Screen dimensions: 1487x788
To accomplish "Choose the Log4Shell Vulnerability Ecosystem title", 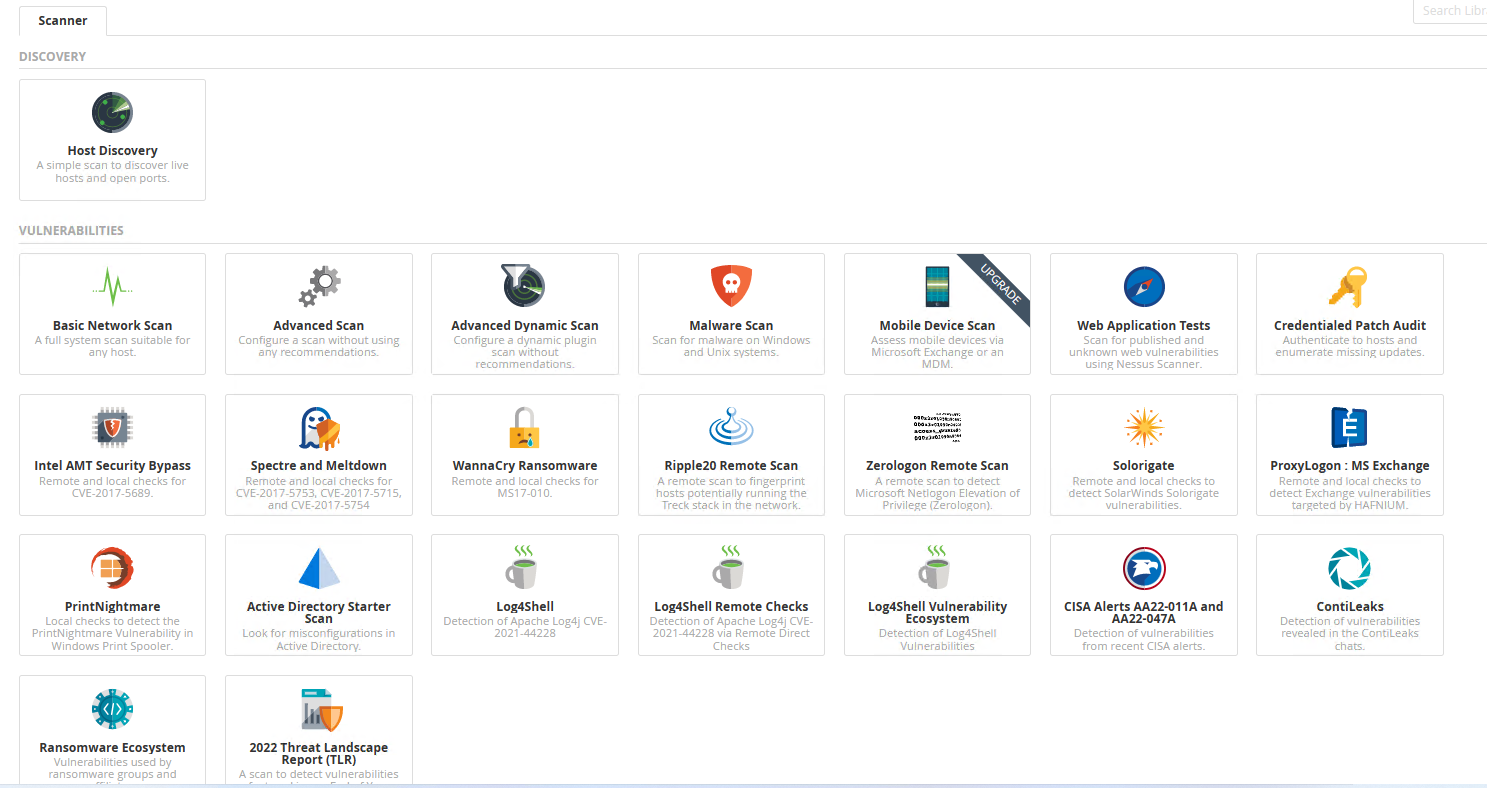I will [x=937, y=613].
